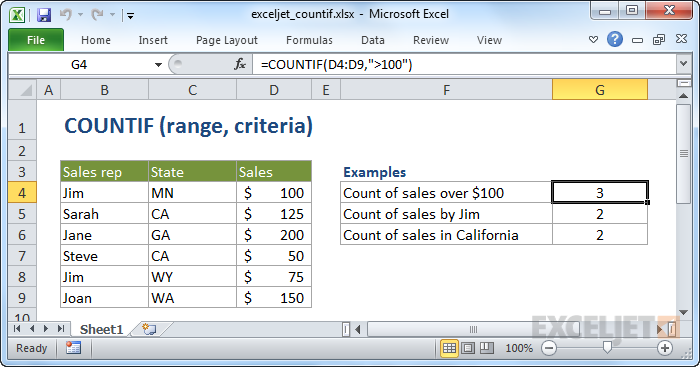700x367 pixels.
Task: Click the Insert Function fx button
Action: [x=240, y=65]
